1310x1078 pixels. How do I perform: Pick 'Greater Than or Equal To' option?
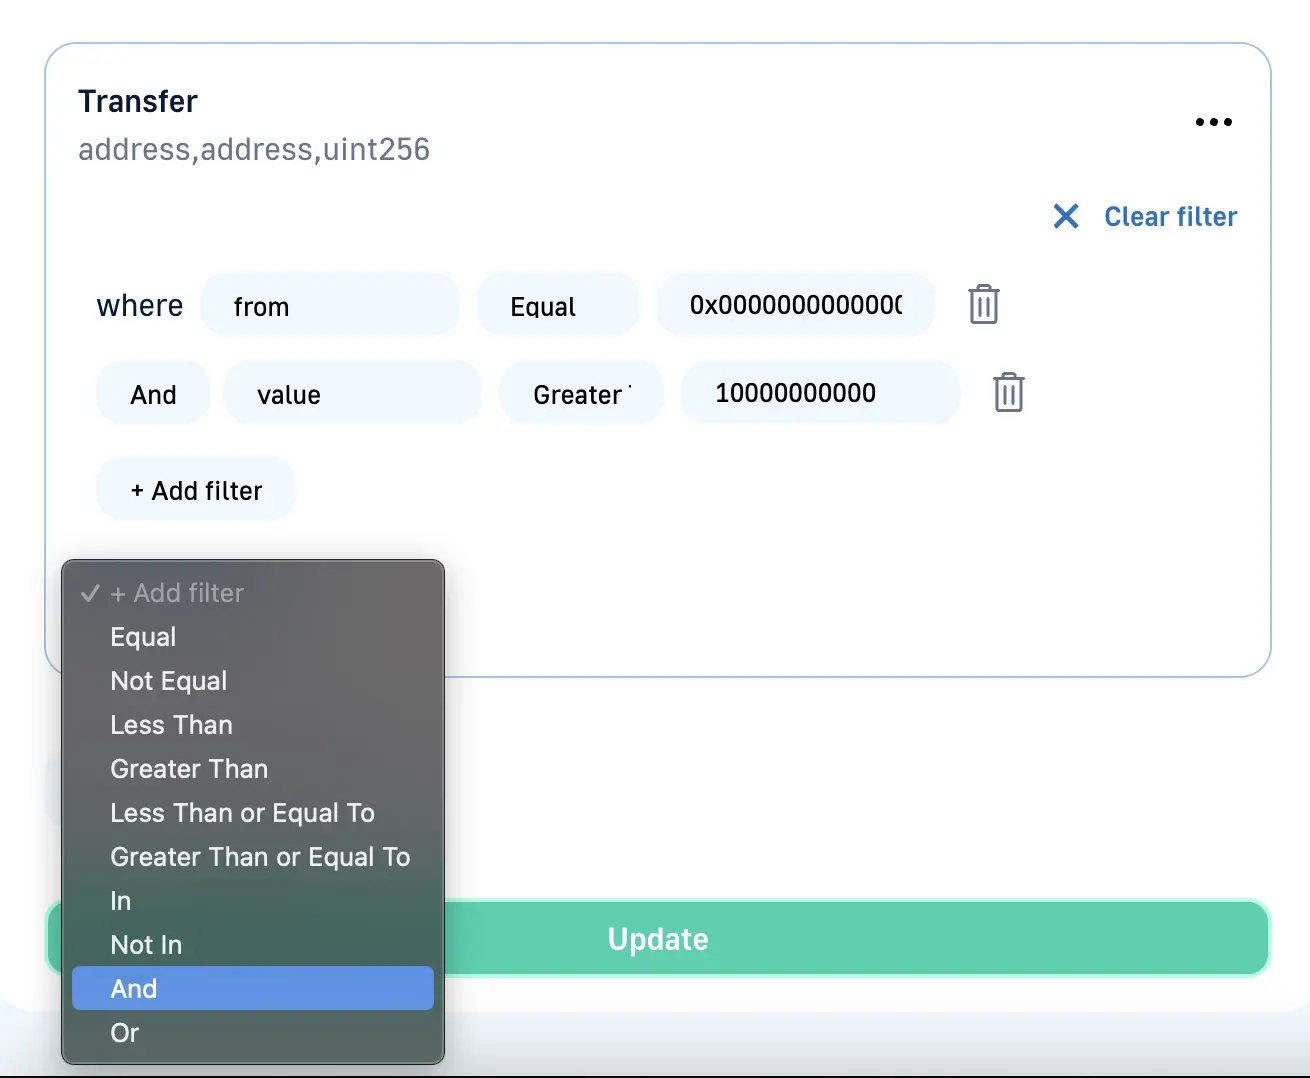[260, 857]
